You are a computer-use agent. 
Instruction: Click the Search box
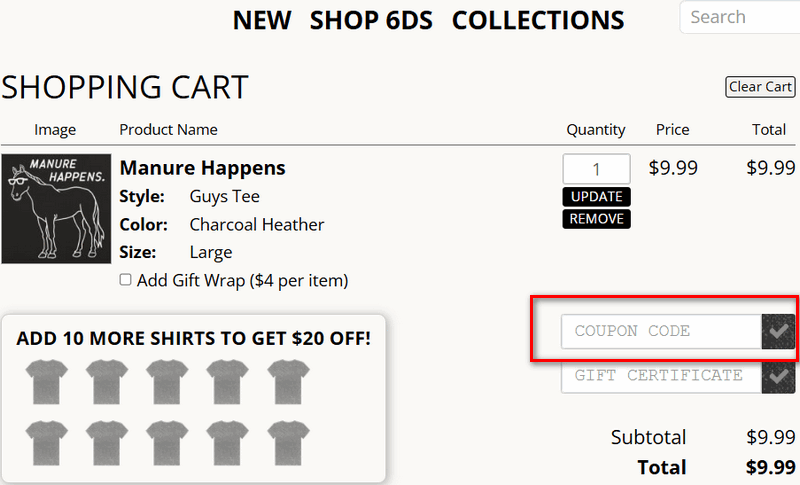point(740,17)
